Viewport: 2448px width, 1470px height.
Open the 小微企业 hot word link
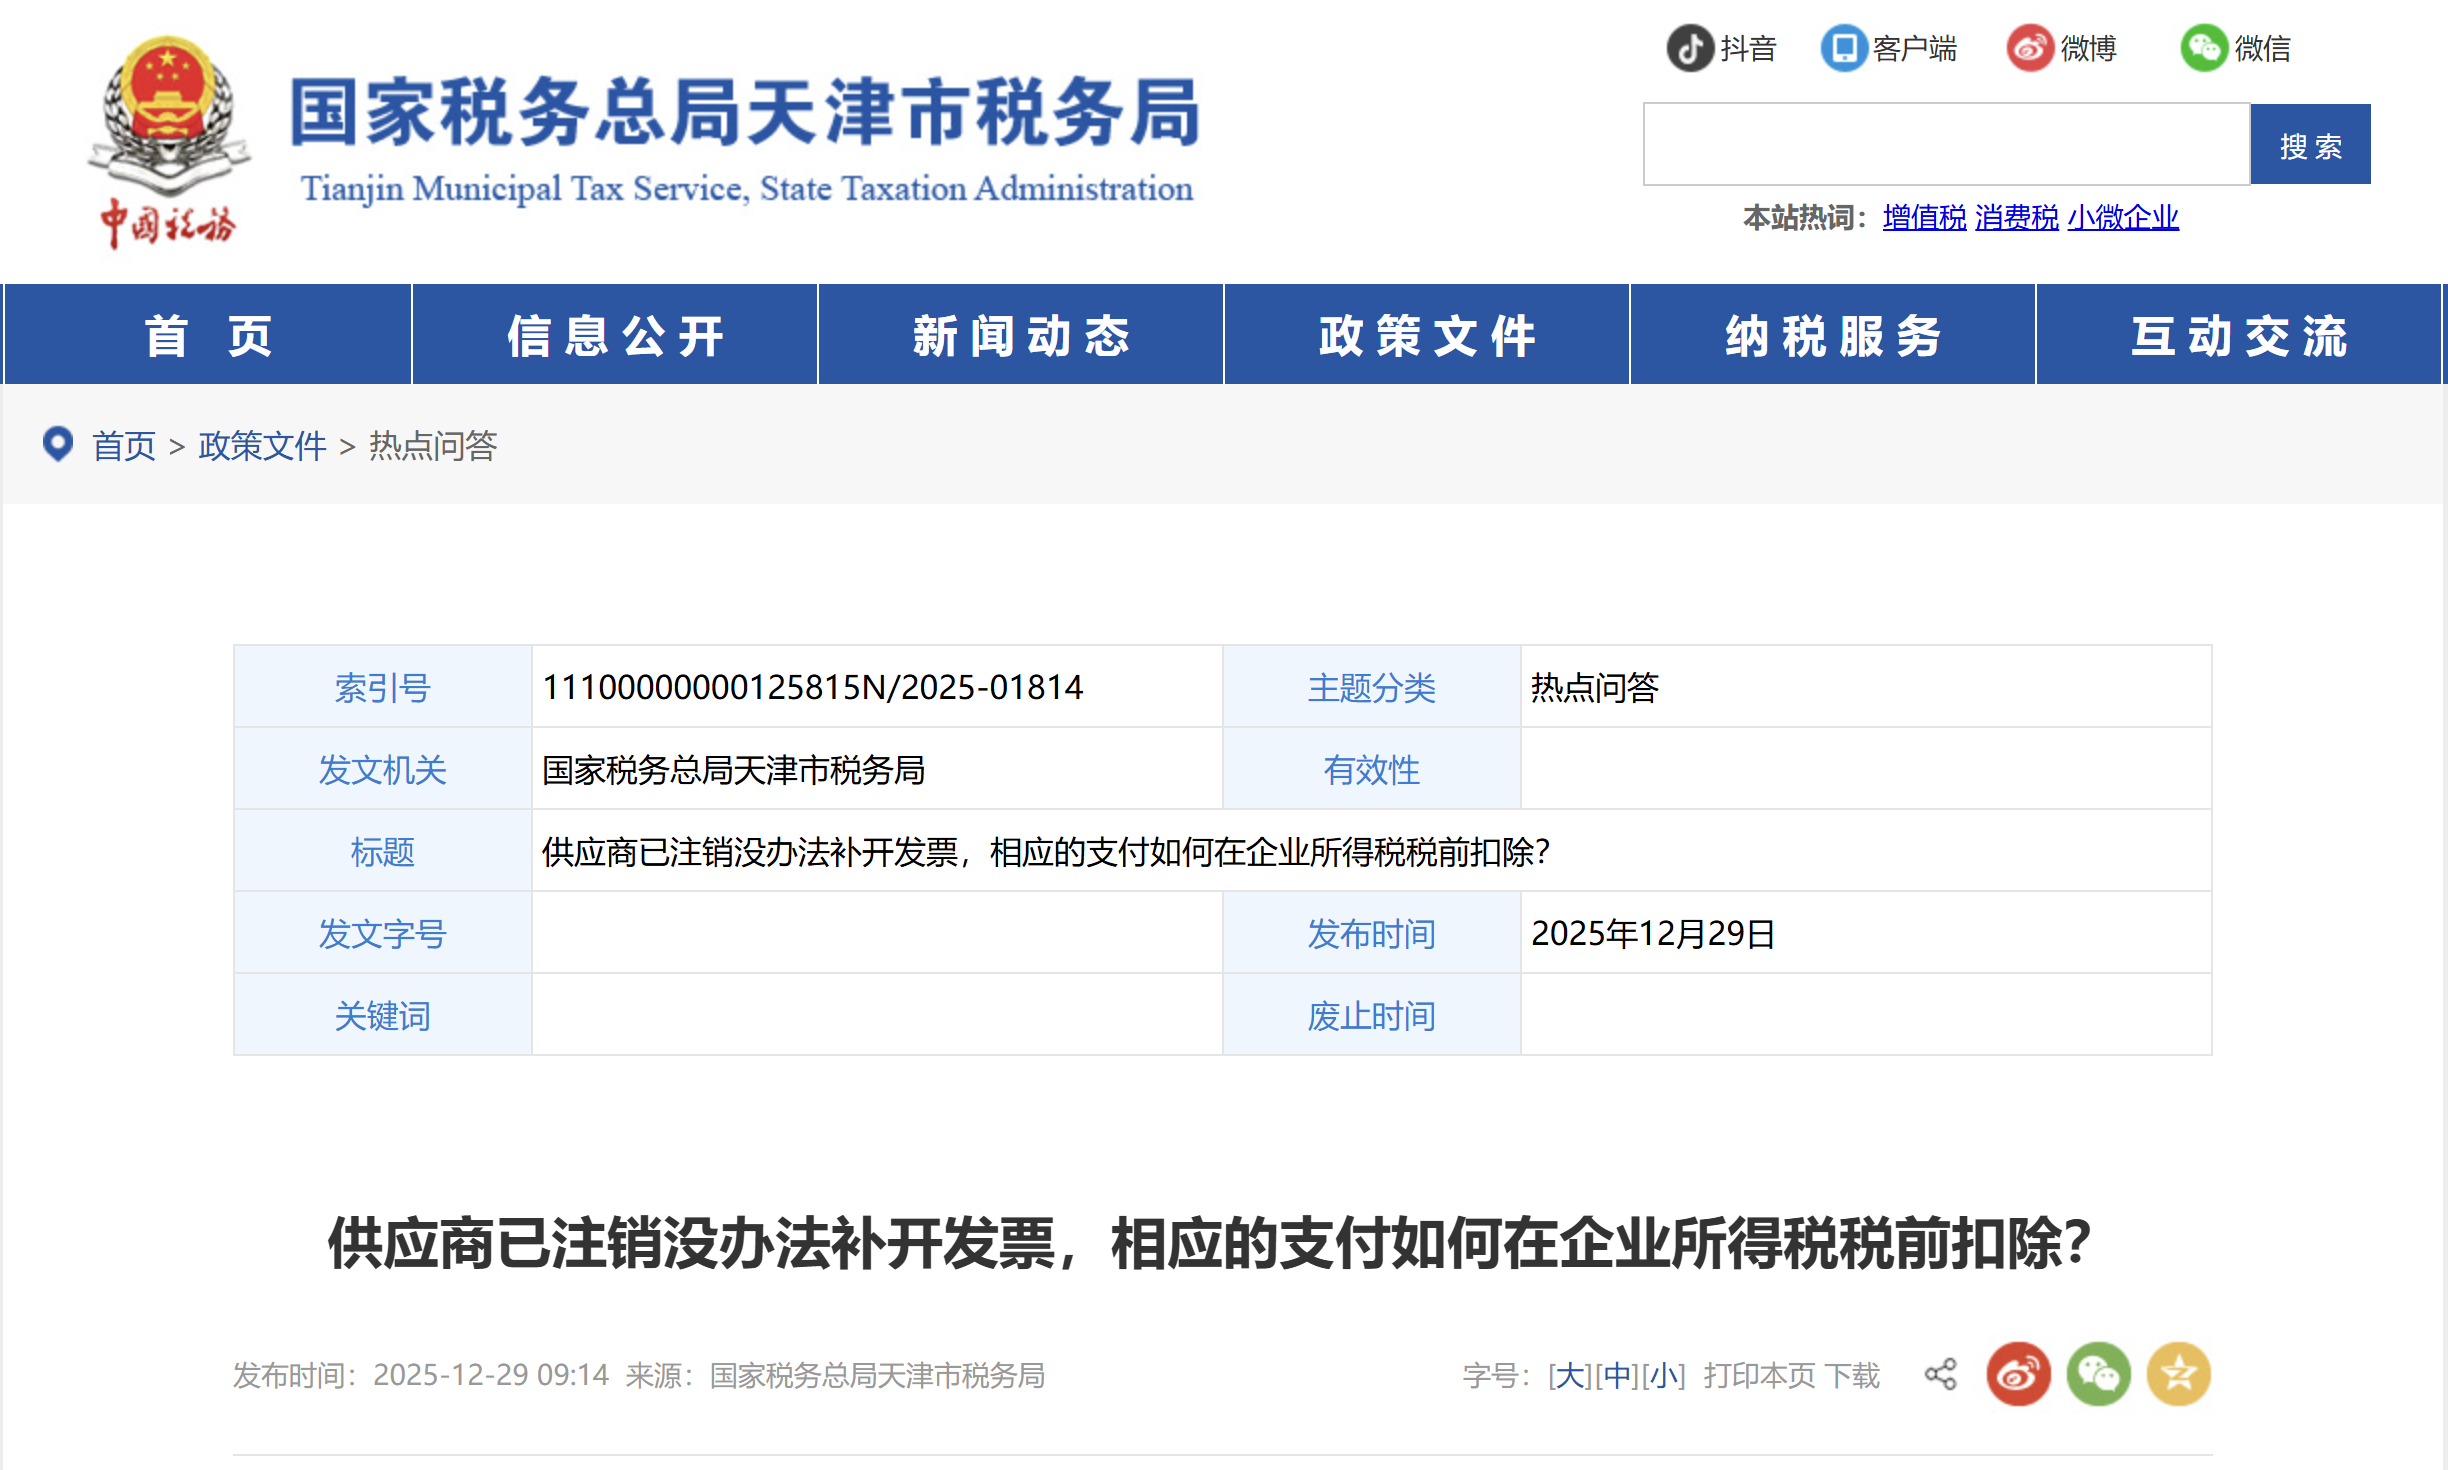pos(2124,216)
